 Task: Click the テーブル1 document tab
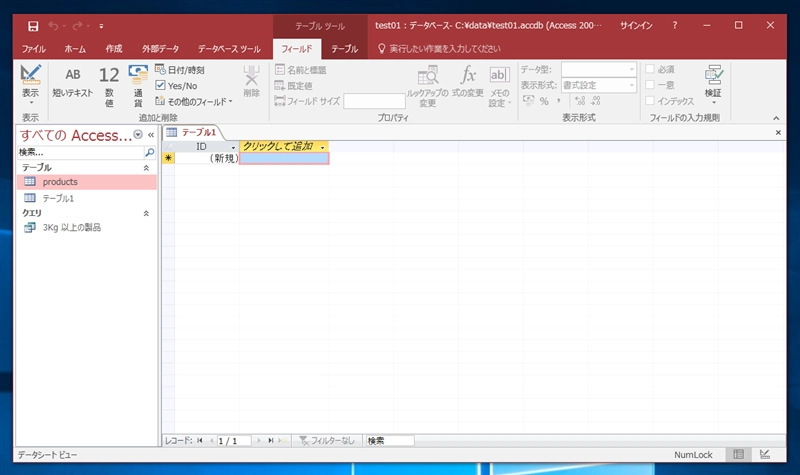pyautogui.click(x=192, y=133)
